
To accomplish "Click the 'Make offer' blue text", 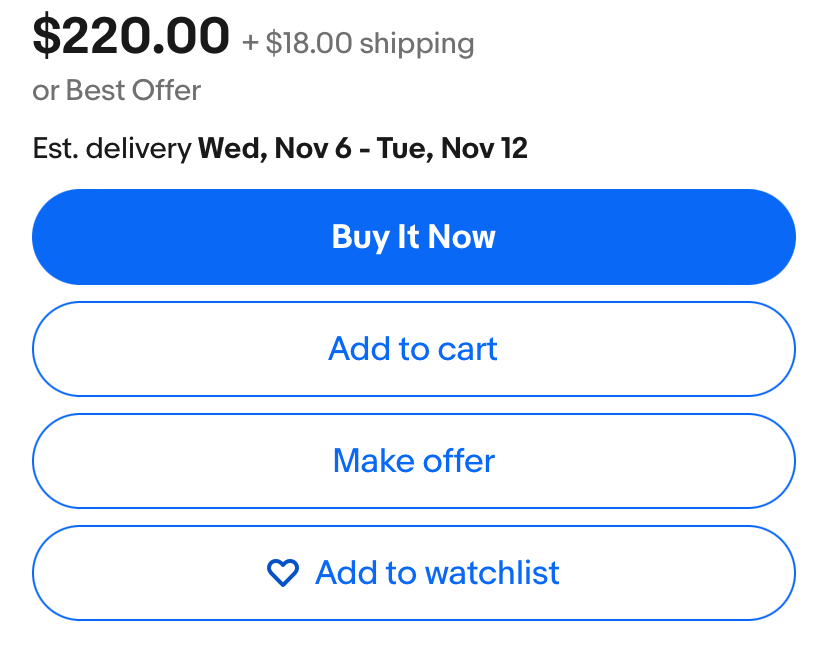I will coord(414,461).
